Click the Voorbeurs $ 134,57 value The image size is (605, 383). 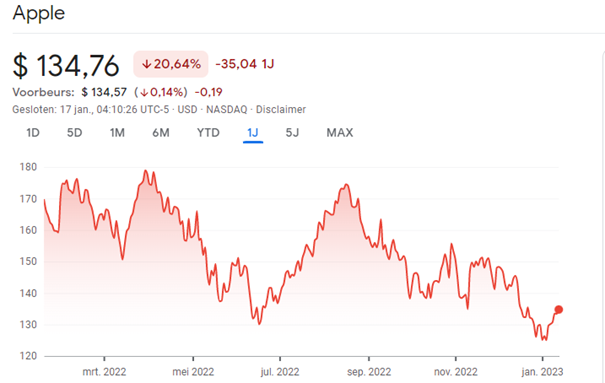pos(104,92)
